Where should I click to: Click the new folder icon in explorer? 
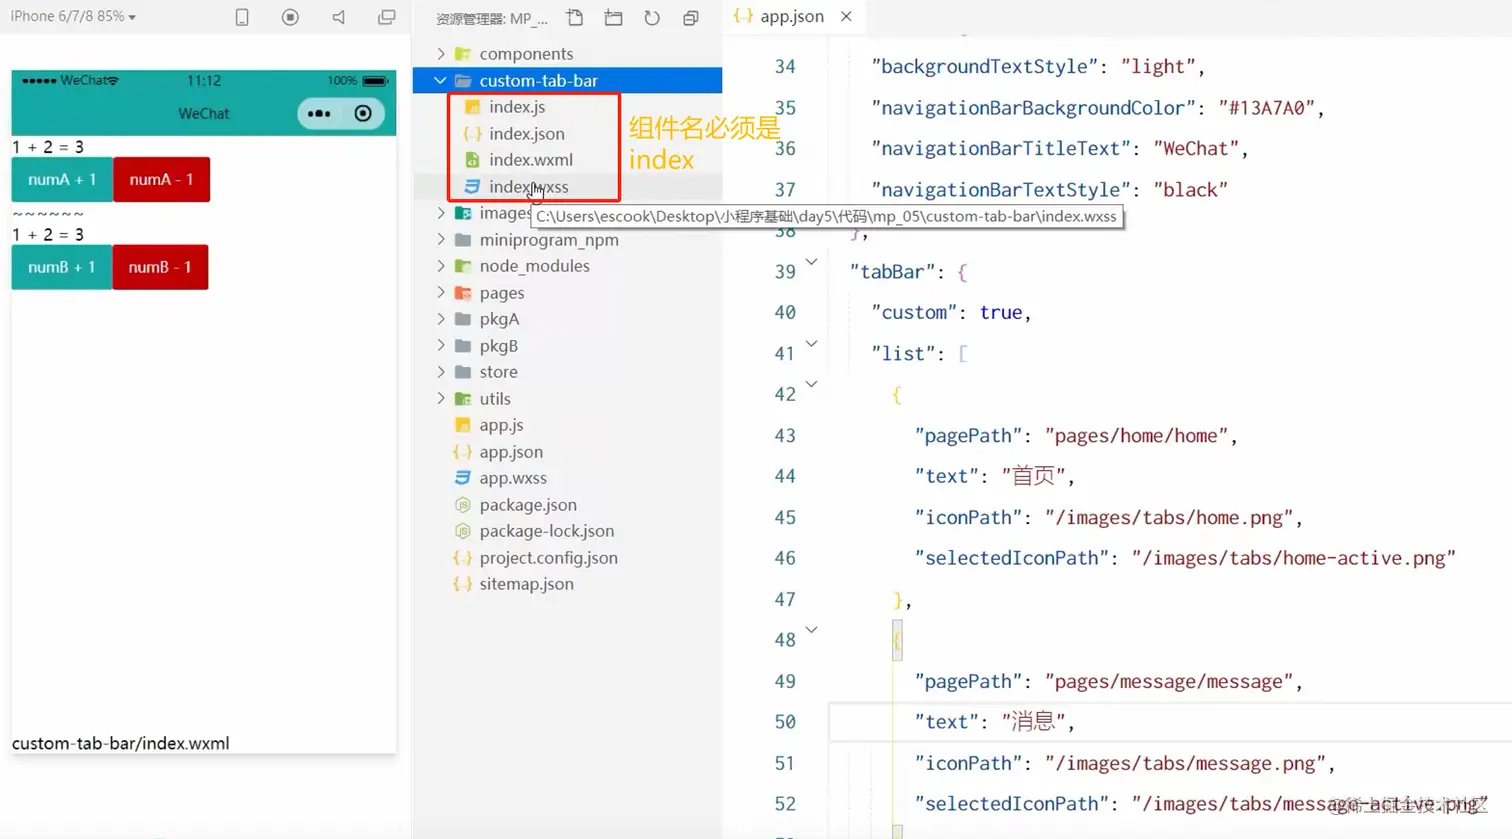pos(613,18)
